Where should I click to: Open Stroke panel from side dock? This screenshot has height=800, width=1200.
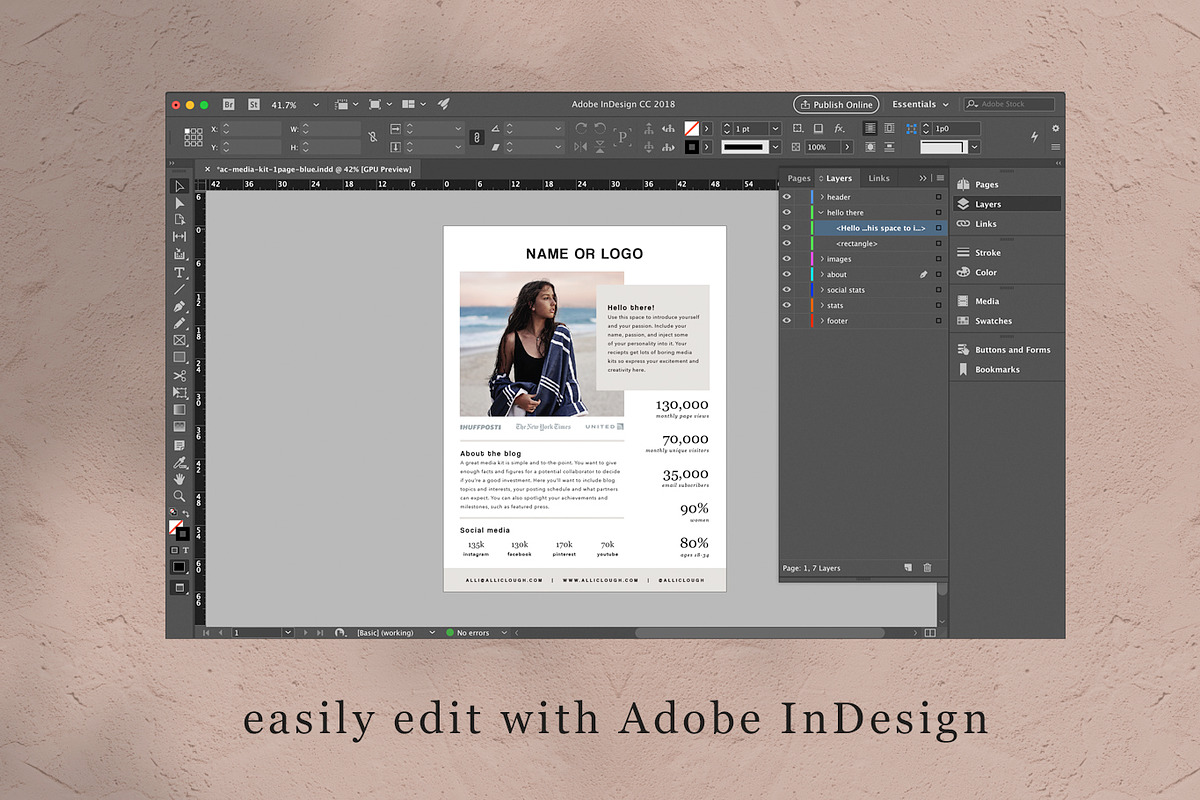[978, 253]
